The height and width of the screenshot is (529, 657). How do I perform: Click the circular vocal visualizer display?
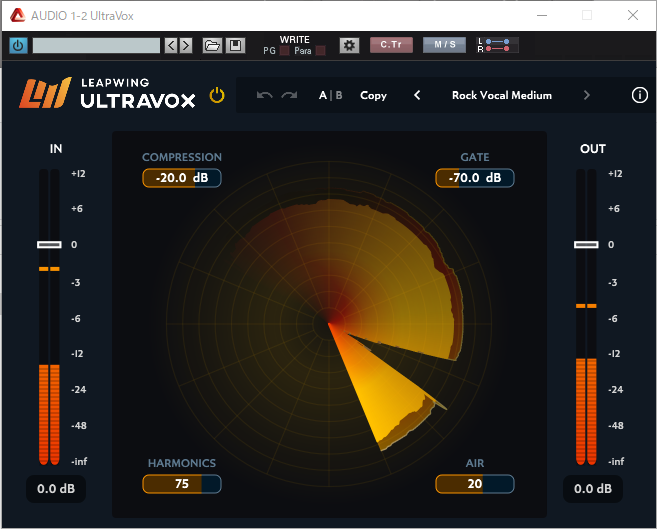329,324
